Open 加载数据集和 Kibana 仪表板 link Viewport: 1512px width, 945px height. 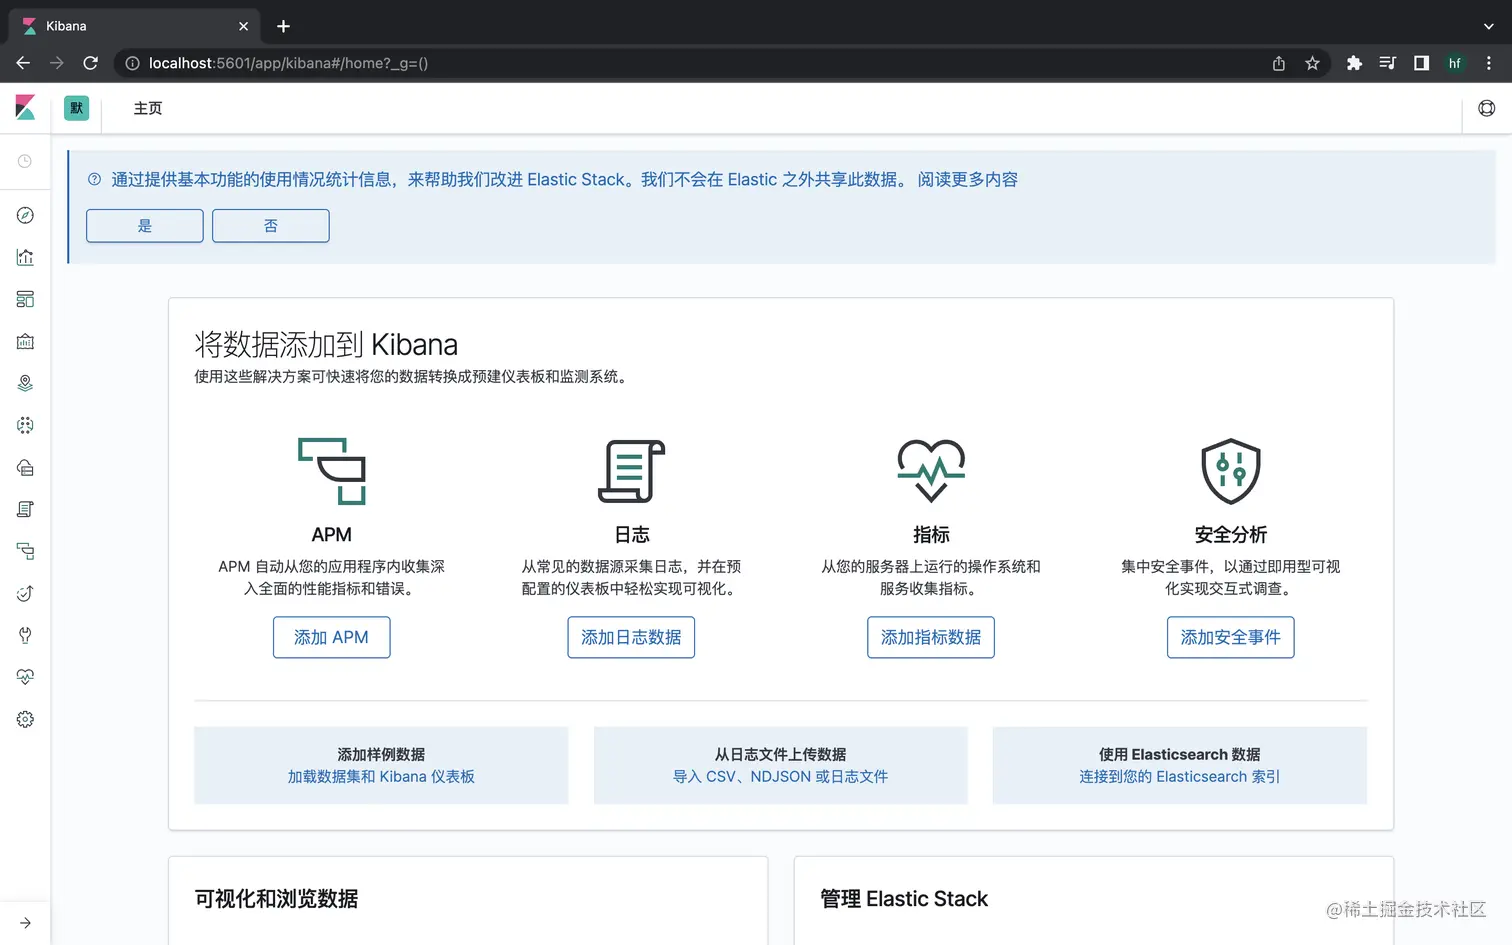pyautogui.click(x=381, y=777)
